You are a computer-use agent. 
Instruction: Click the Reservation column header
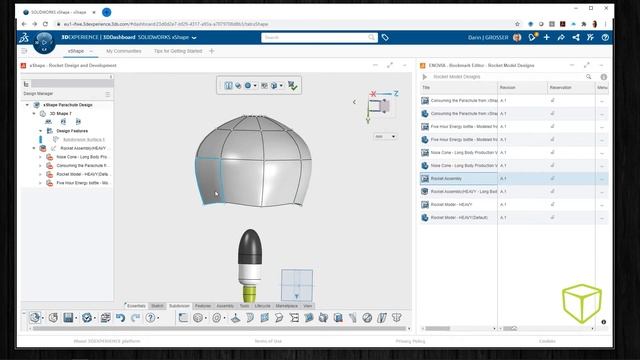571,87
